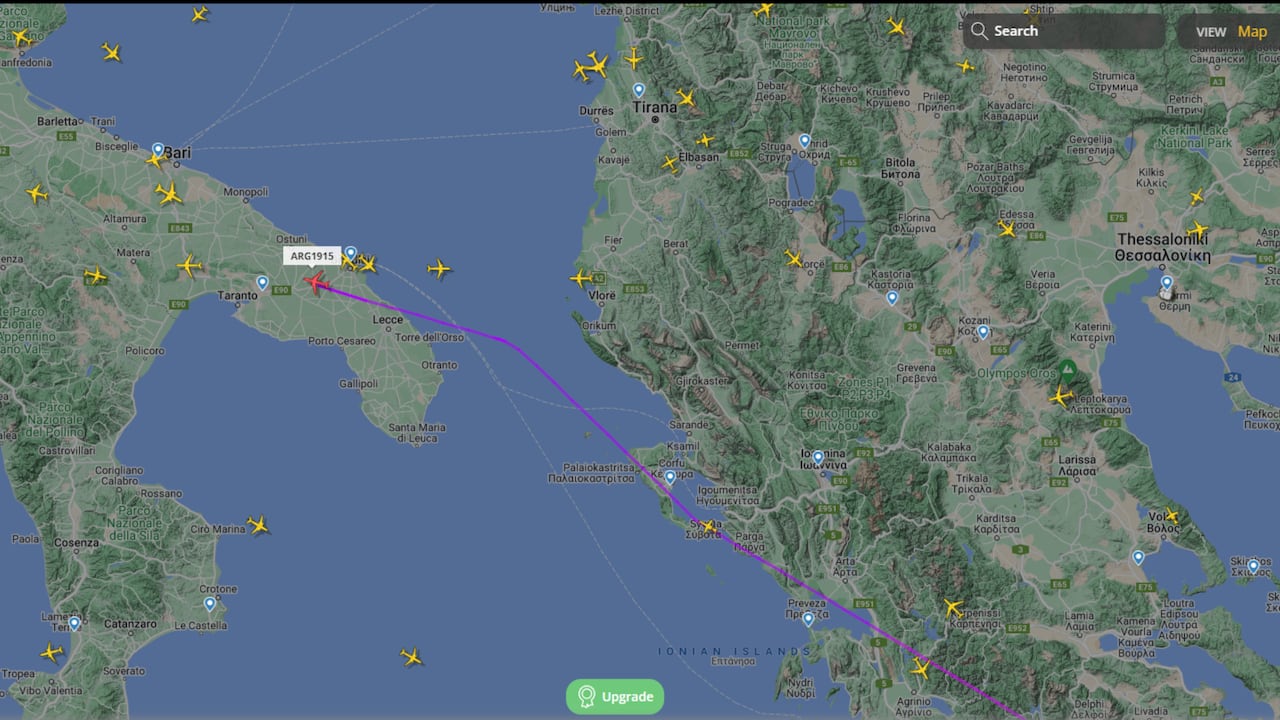Select the airport pin near Taranto
This screenshot has height=720, width=1280.
262,283
